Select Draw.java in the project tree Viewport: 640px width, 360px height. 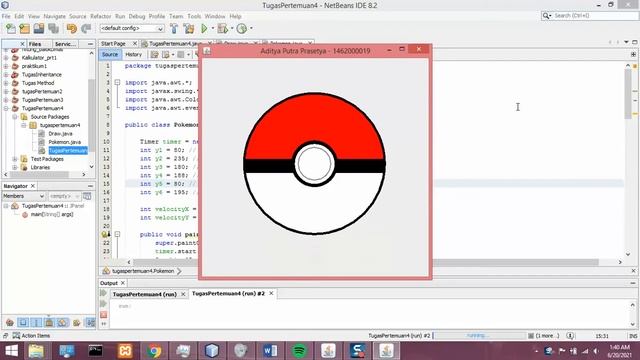(x=60, y=134)
